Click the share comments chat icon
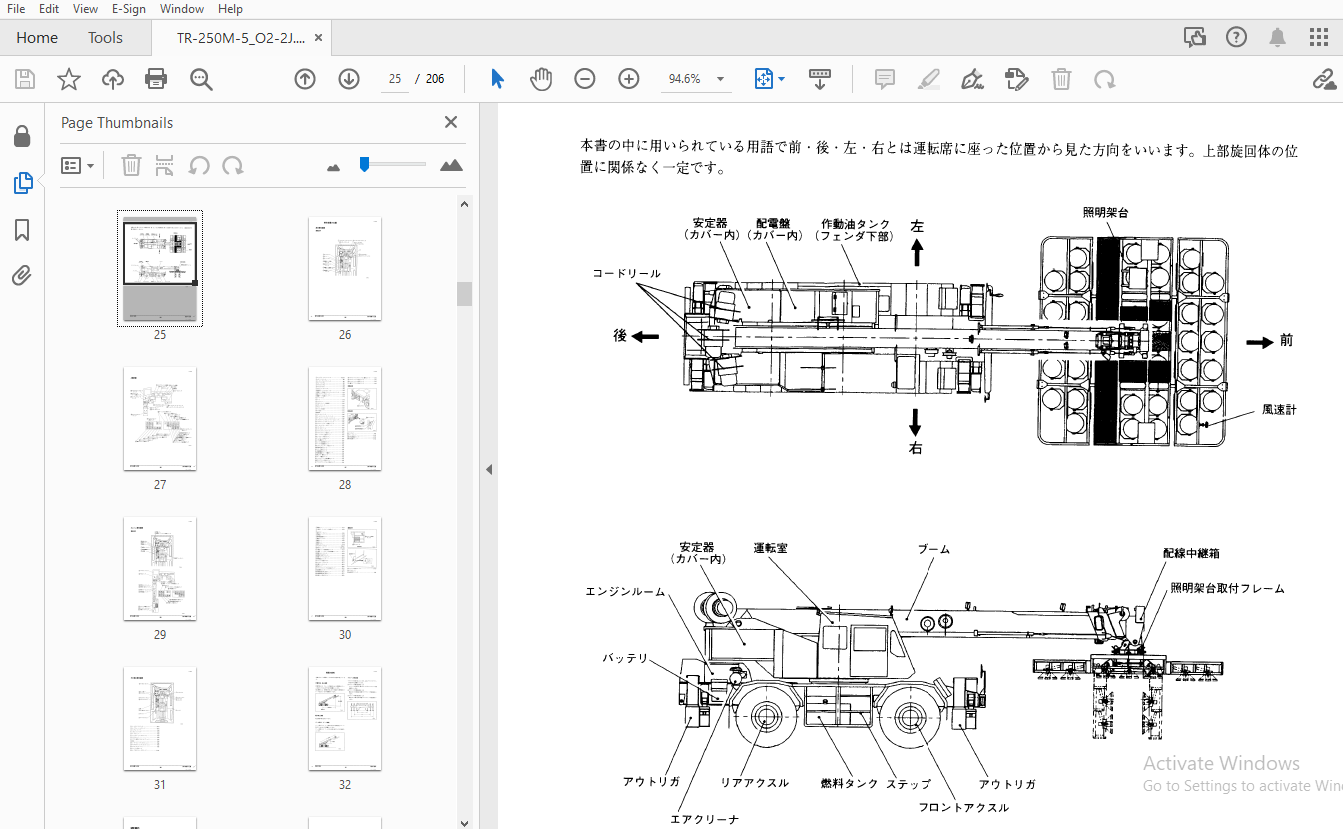 pyautogui.click(x=1195, y=37)
